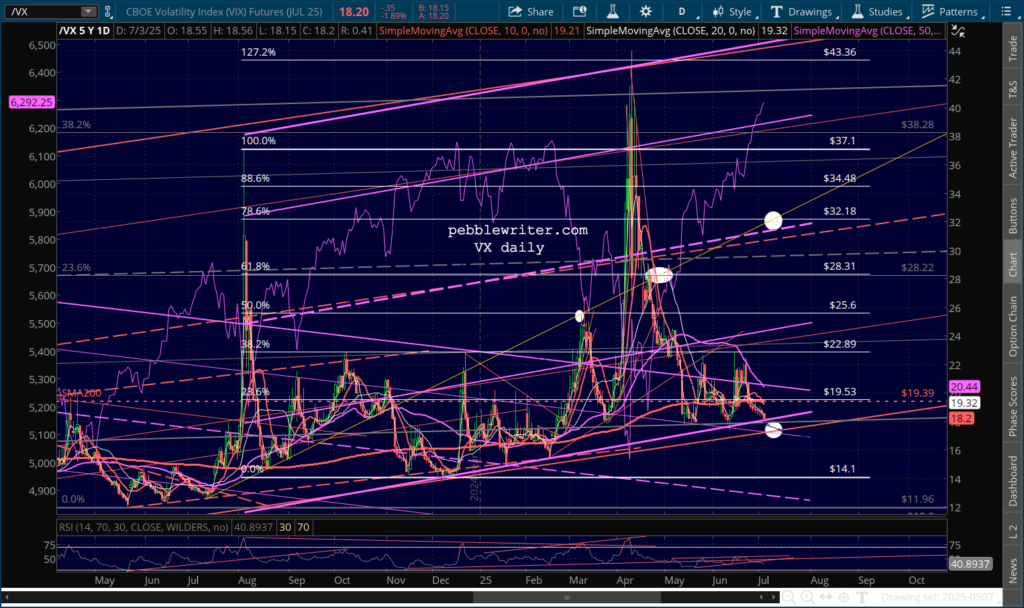The height and width of the screenshot is (608, 1024).
Task: Select white oval marker near 61.8% line
Action: (660, 275)
